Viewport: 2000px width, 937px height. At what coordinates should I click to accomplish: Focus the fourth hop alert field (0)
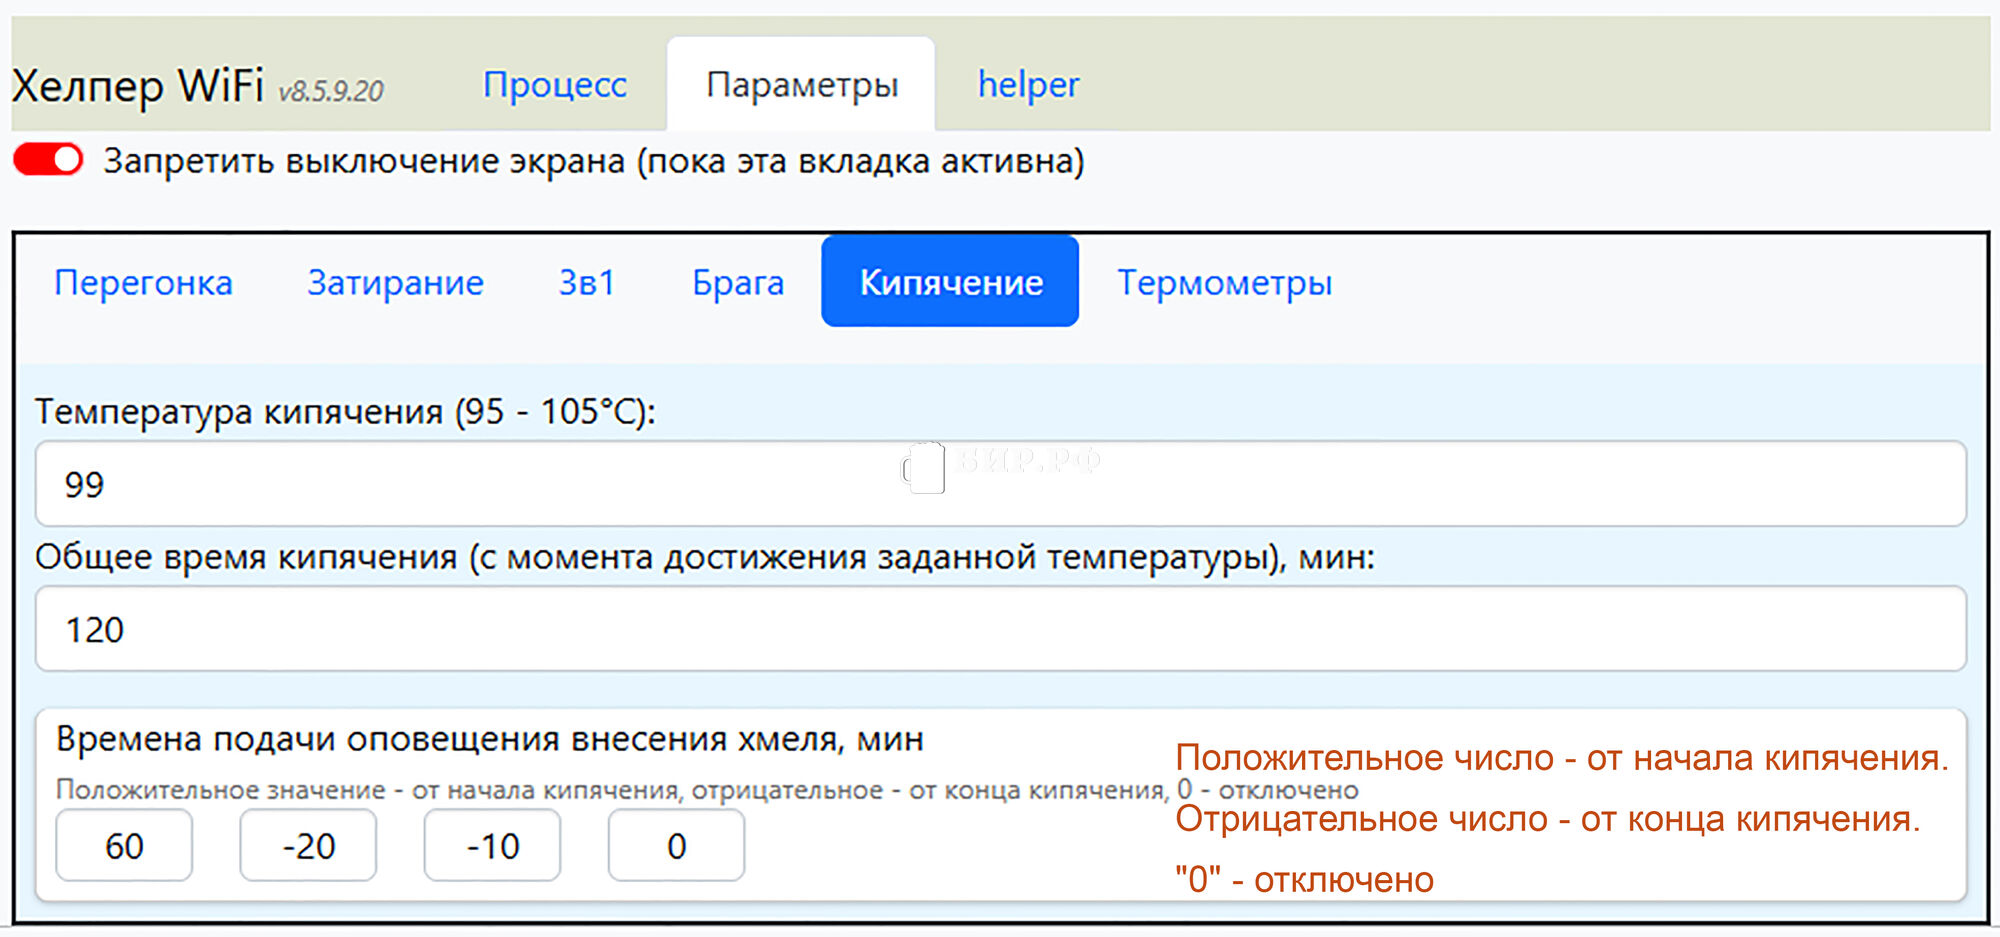tap(676, 846)
